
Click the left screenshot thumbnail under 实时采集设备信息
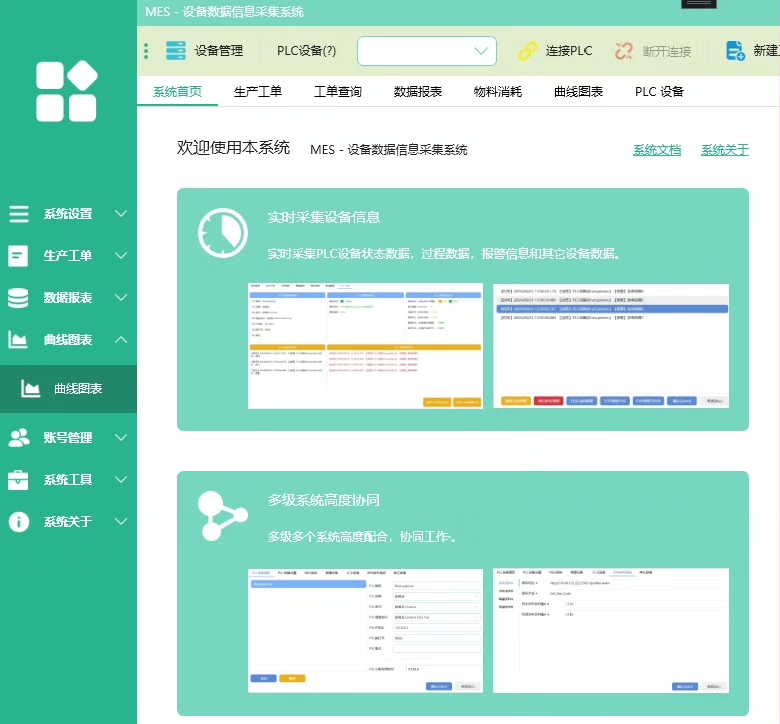[365, 346]
